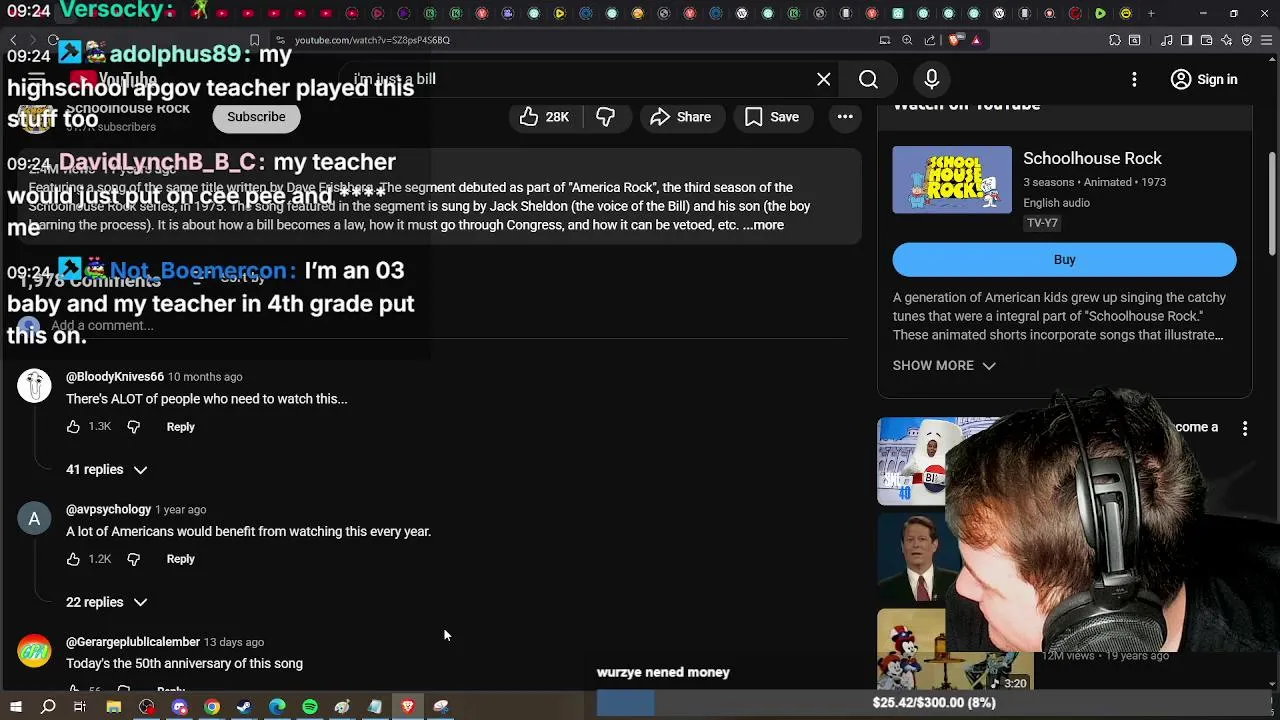The image size is (1280, 720).
Task: Open Brave Wallet icon
Action: 1206,40
